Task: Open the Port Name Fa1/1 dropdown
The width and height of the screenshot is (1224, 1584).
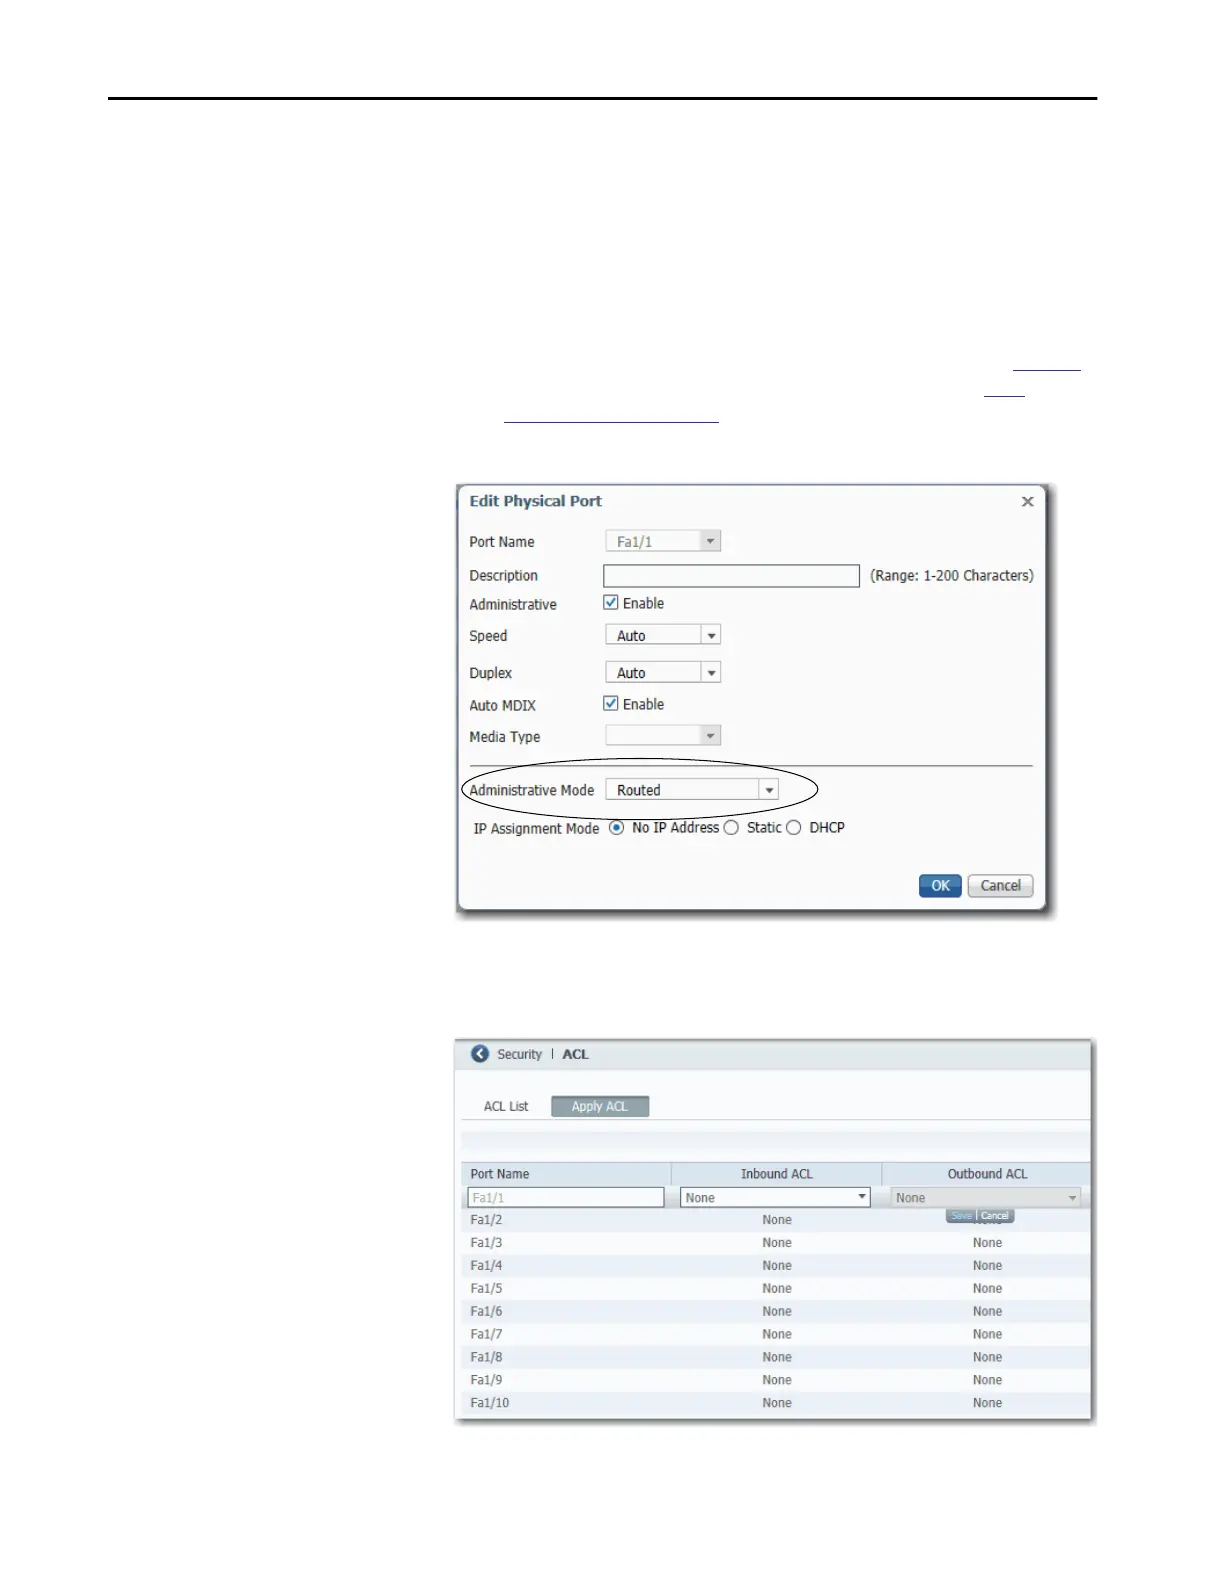Action: [663, 541]
